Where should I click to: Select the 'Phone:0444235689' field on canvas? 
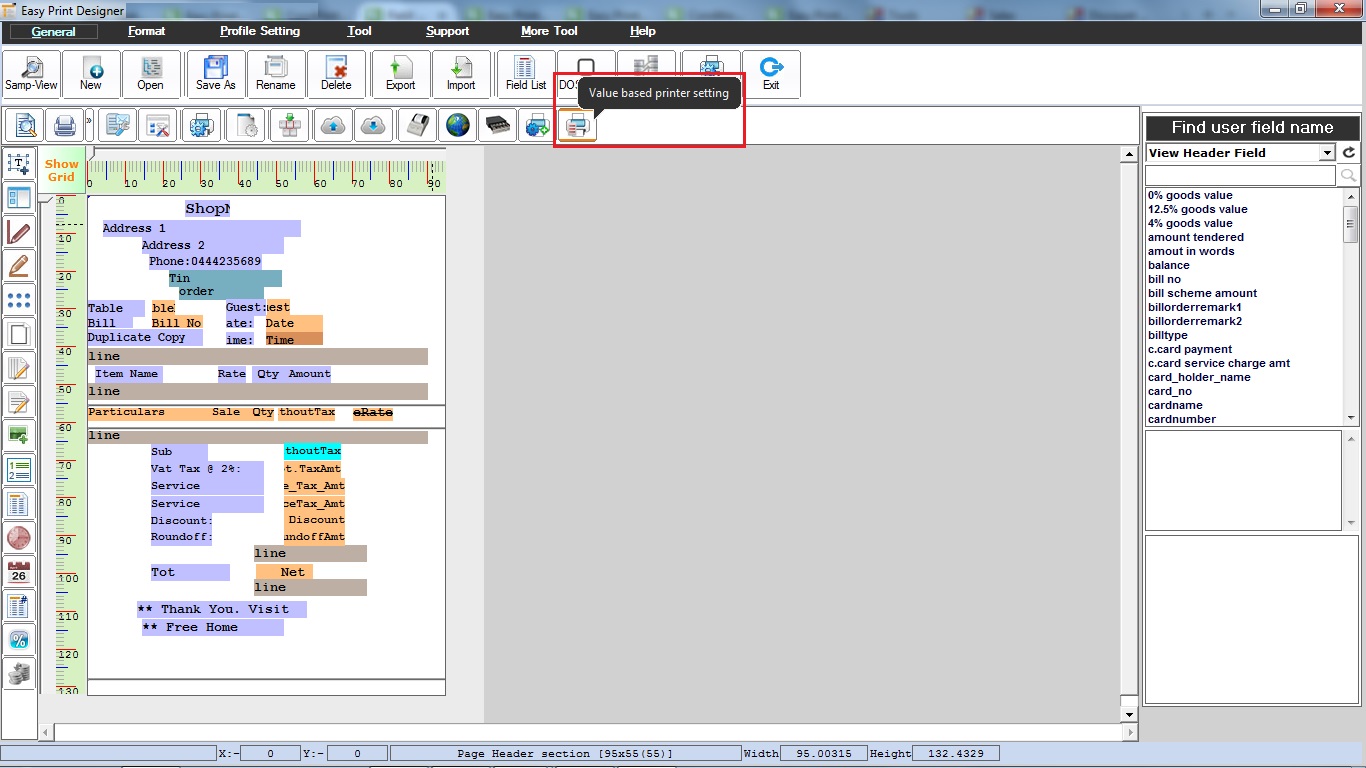coord(206,262)
